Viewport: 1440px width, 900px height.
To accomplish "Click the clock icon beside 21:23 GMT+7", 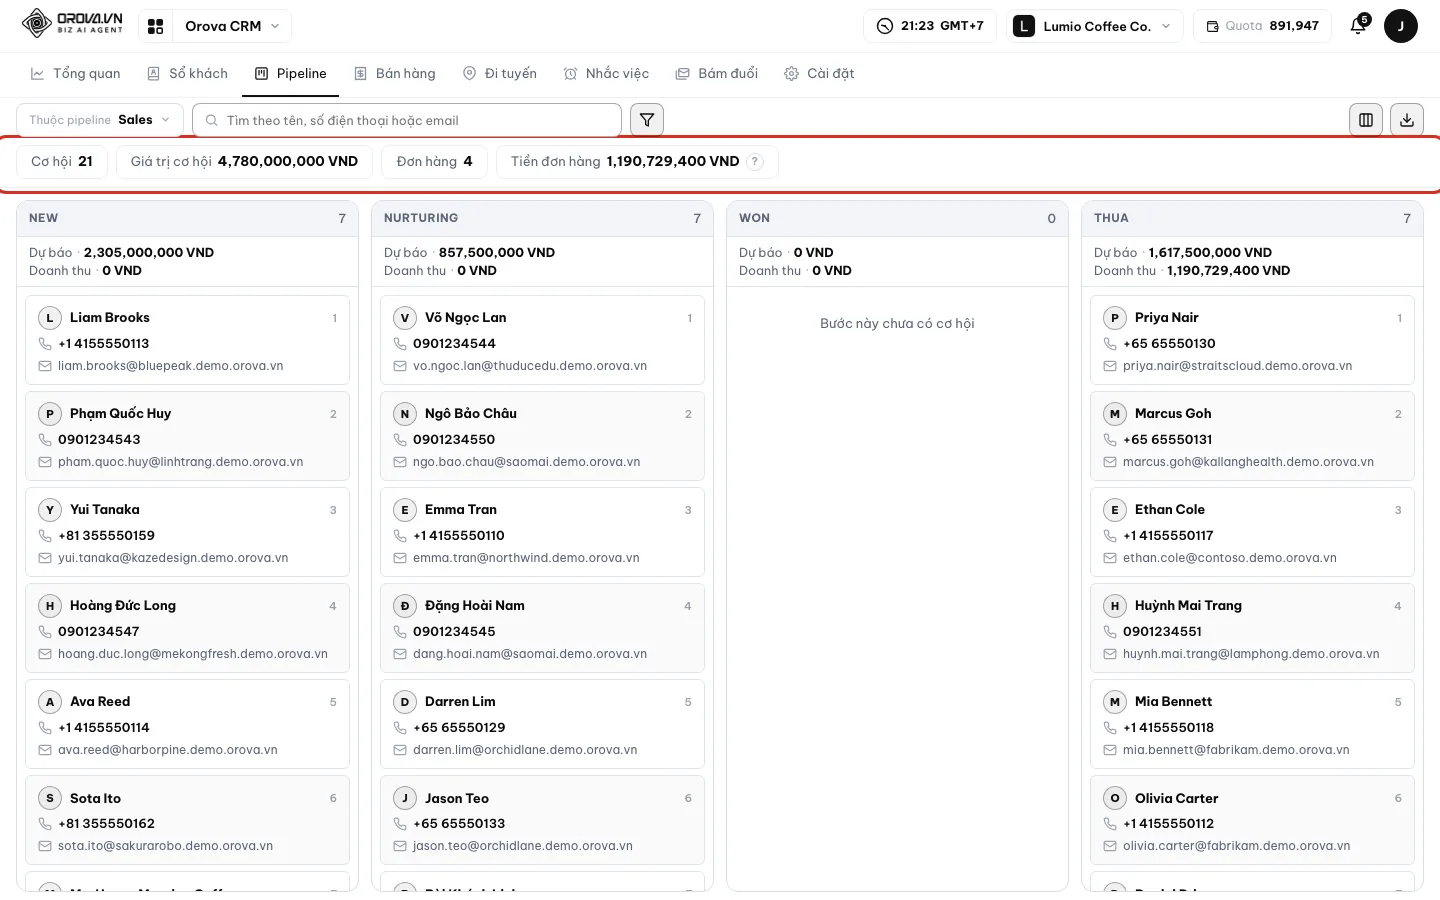I will [x=885, y=26].
